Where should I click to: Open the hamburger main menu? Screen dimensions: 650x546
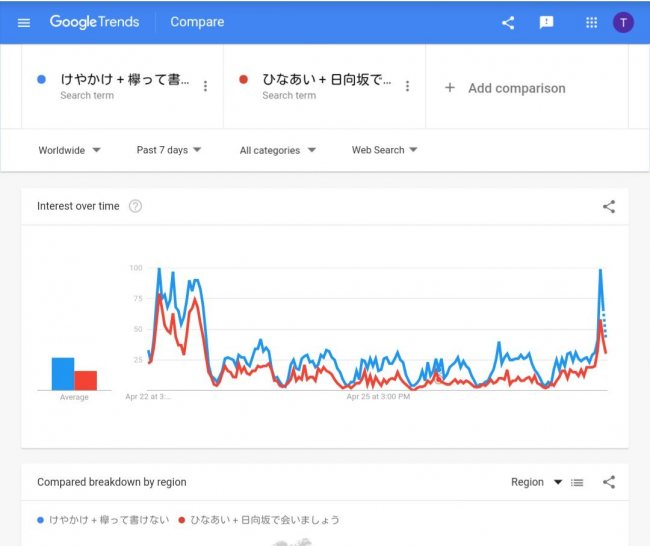click(x=24, y=22)
